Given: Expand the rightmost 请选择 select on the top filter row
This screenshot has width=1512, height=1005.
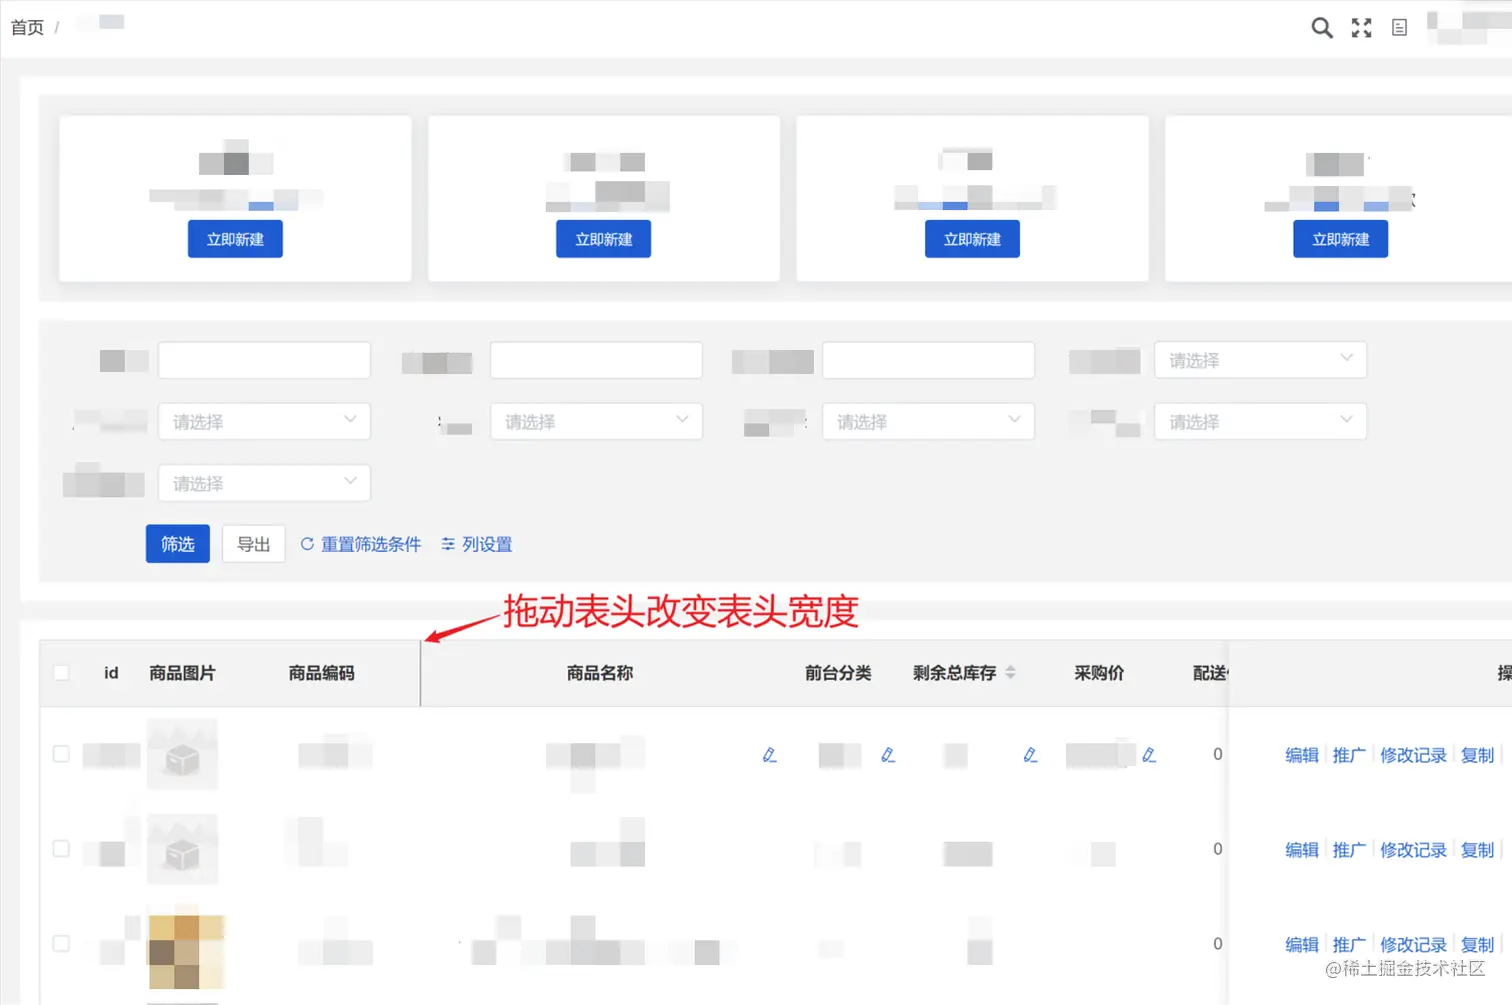Looking at the screenshot, I should (x=1259, y=360).
